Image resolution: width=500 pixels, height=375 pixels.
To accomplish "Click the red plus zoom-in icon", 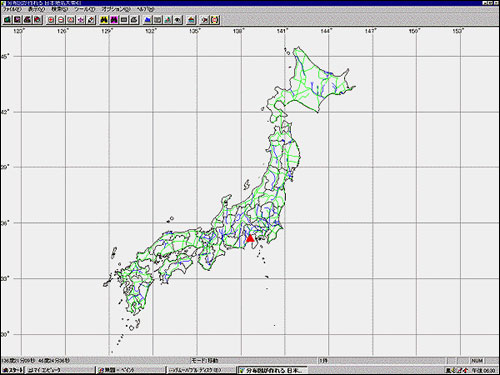I will (51, 20).
